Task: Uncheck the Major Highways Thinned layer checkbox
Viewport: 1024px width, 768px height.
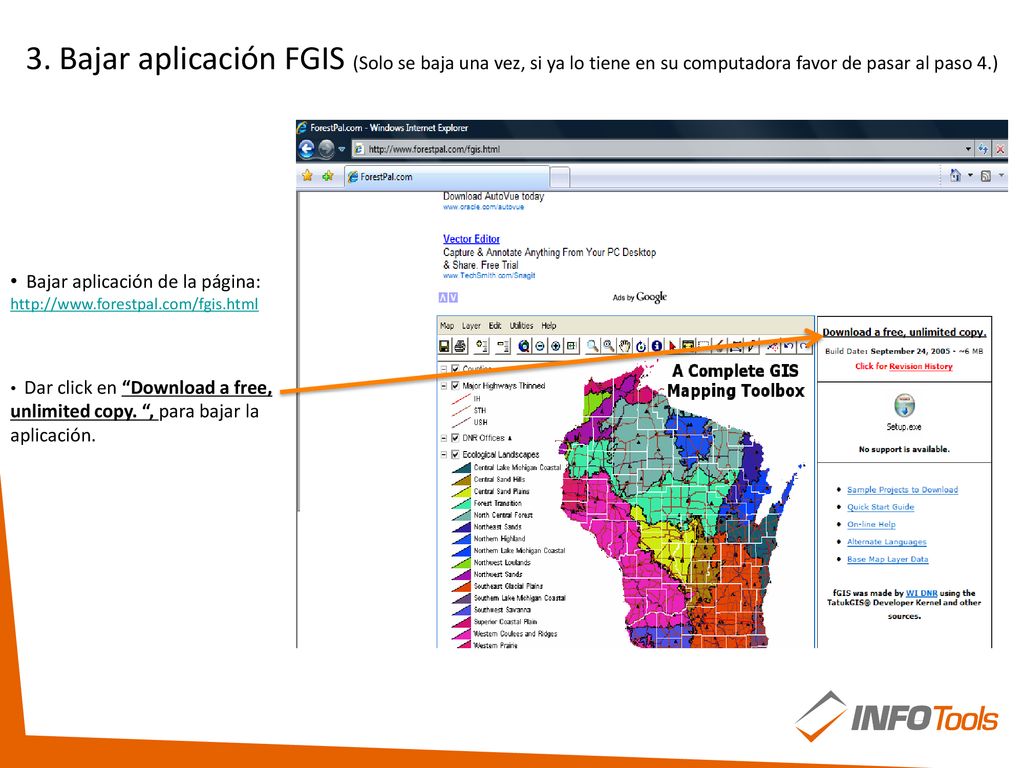Action: point(455,385)
